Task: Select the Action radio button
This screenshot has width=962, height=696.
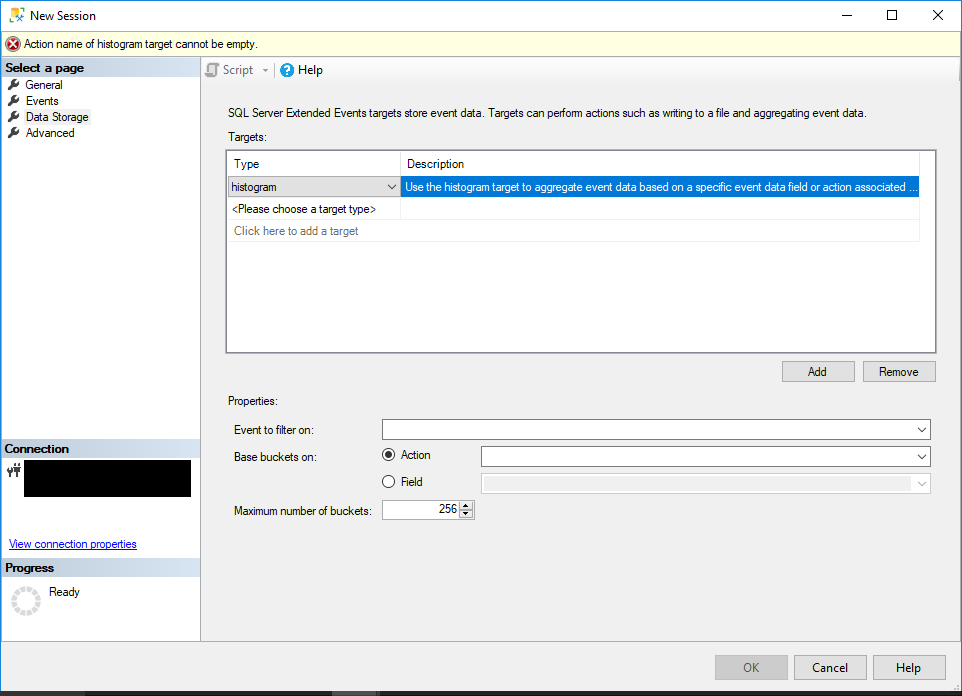Action: pos(388,455)
